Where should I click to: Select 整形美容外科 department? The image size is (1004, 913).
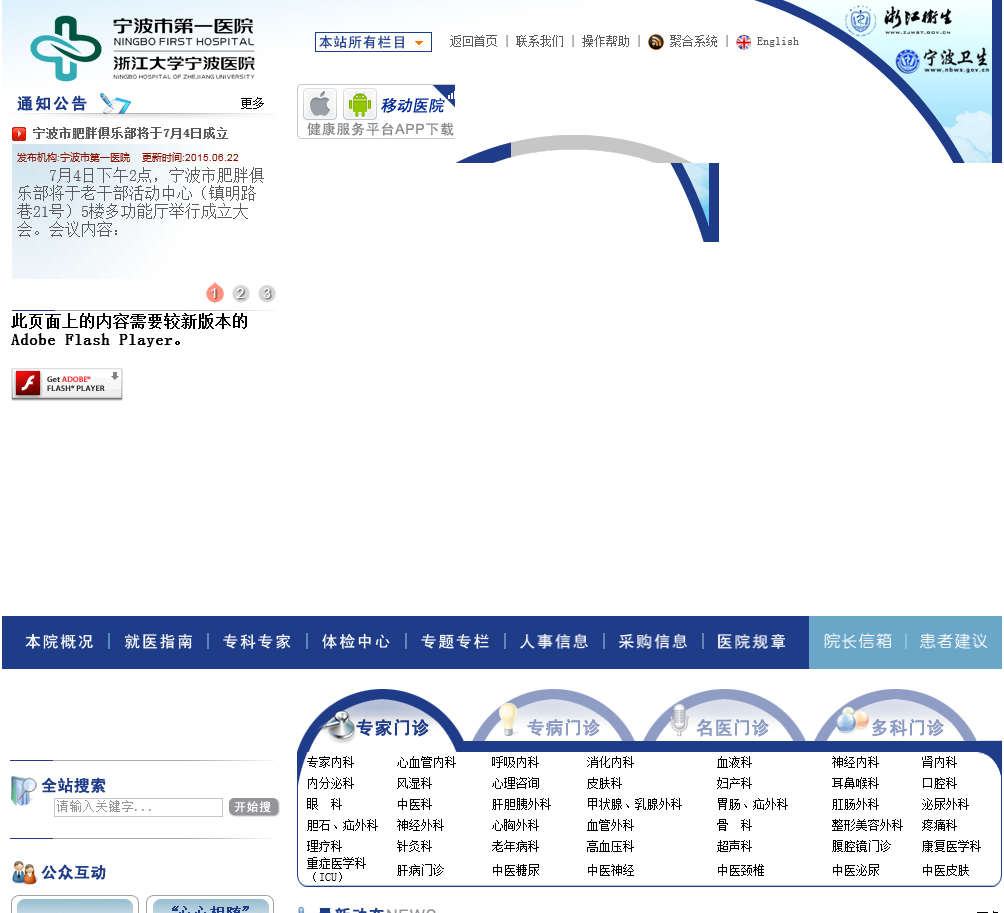click(x=867, y=826)
